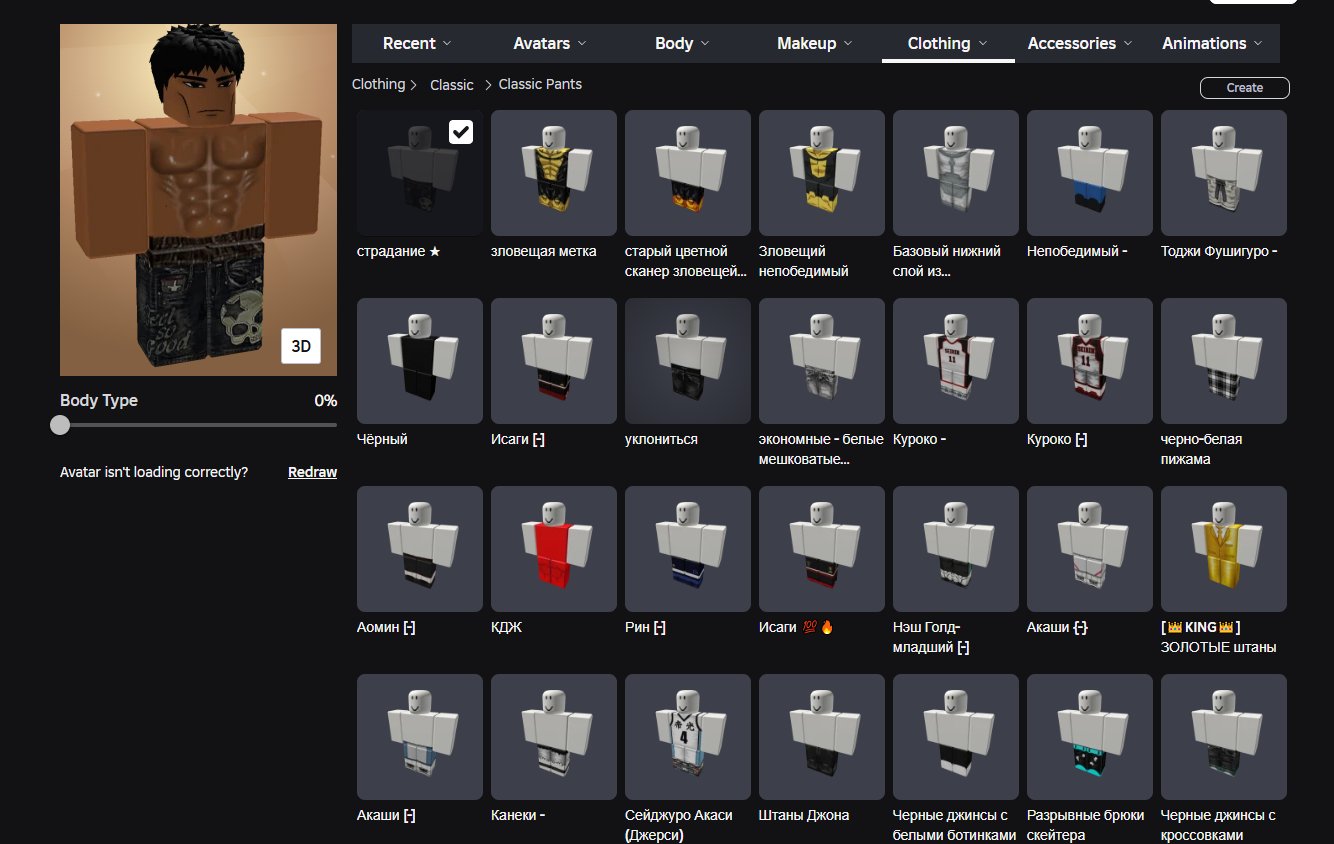Screen dimensions: 1334x844
Task: Select the 'Аомин [-]' pants thumbnail
Action: (x=420, y=549)
